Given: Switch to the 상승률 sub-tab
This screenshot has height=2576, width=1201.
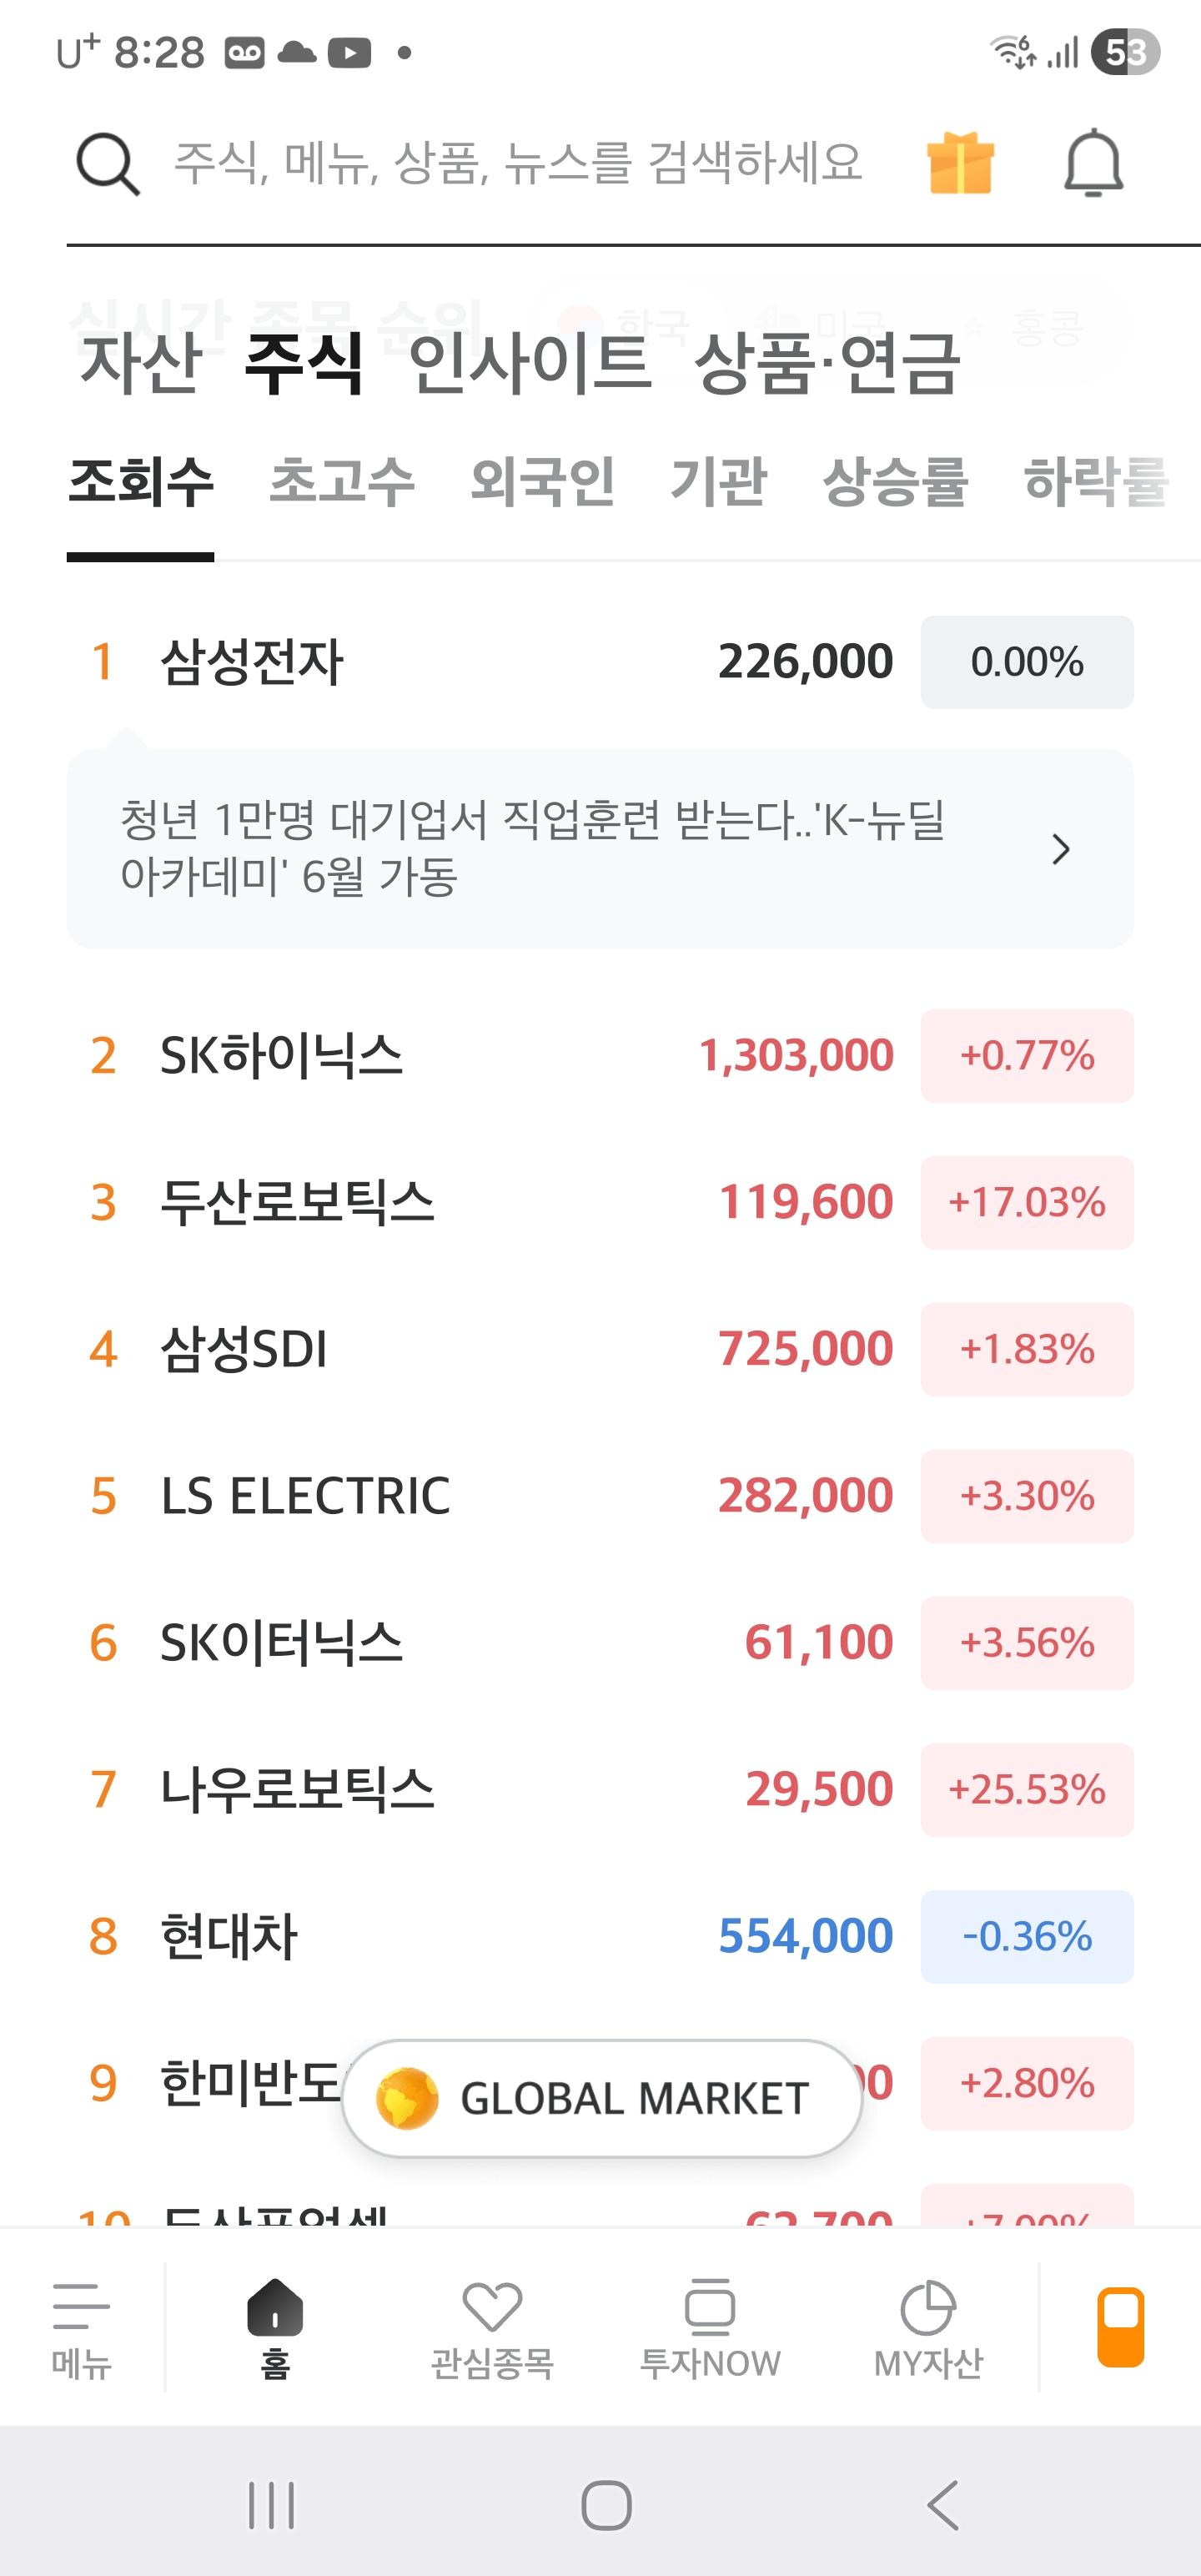Looking at the screenshot, I should coord(898,483).
